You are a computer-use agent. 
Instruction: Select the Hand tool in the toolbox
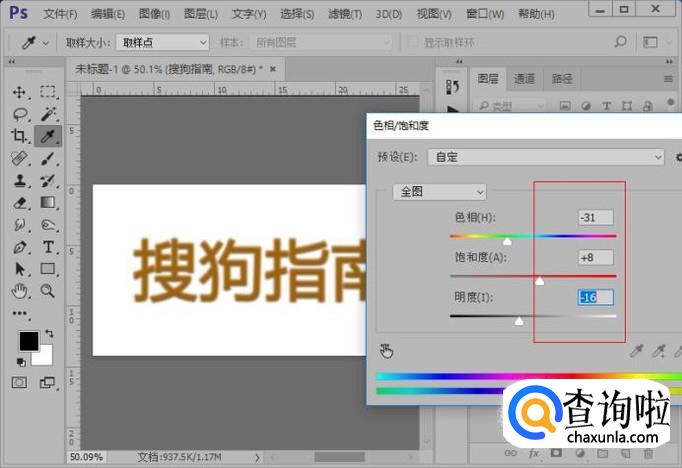(x=20, y=291)
